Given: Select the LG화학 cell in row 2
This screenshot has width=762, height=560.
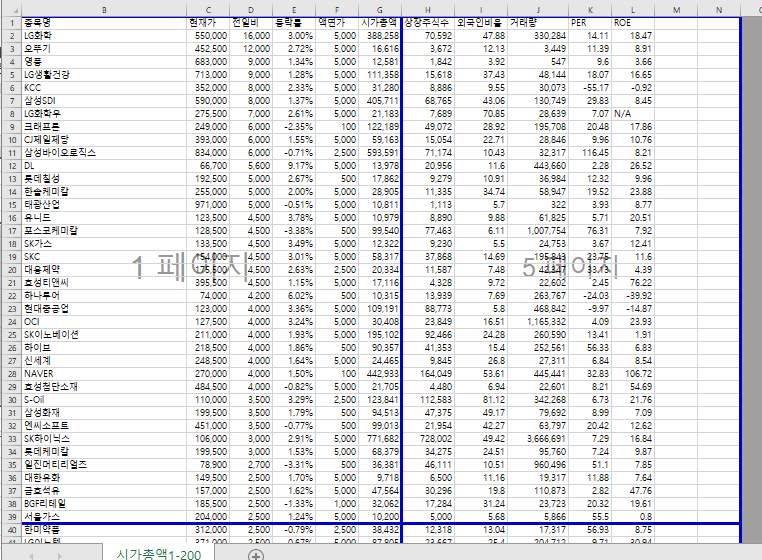Looking at the screenshot, I should click(104, 36).
